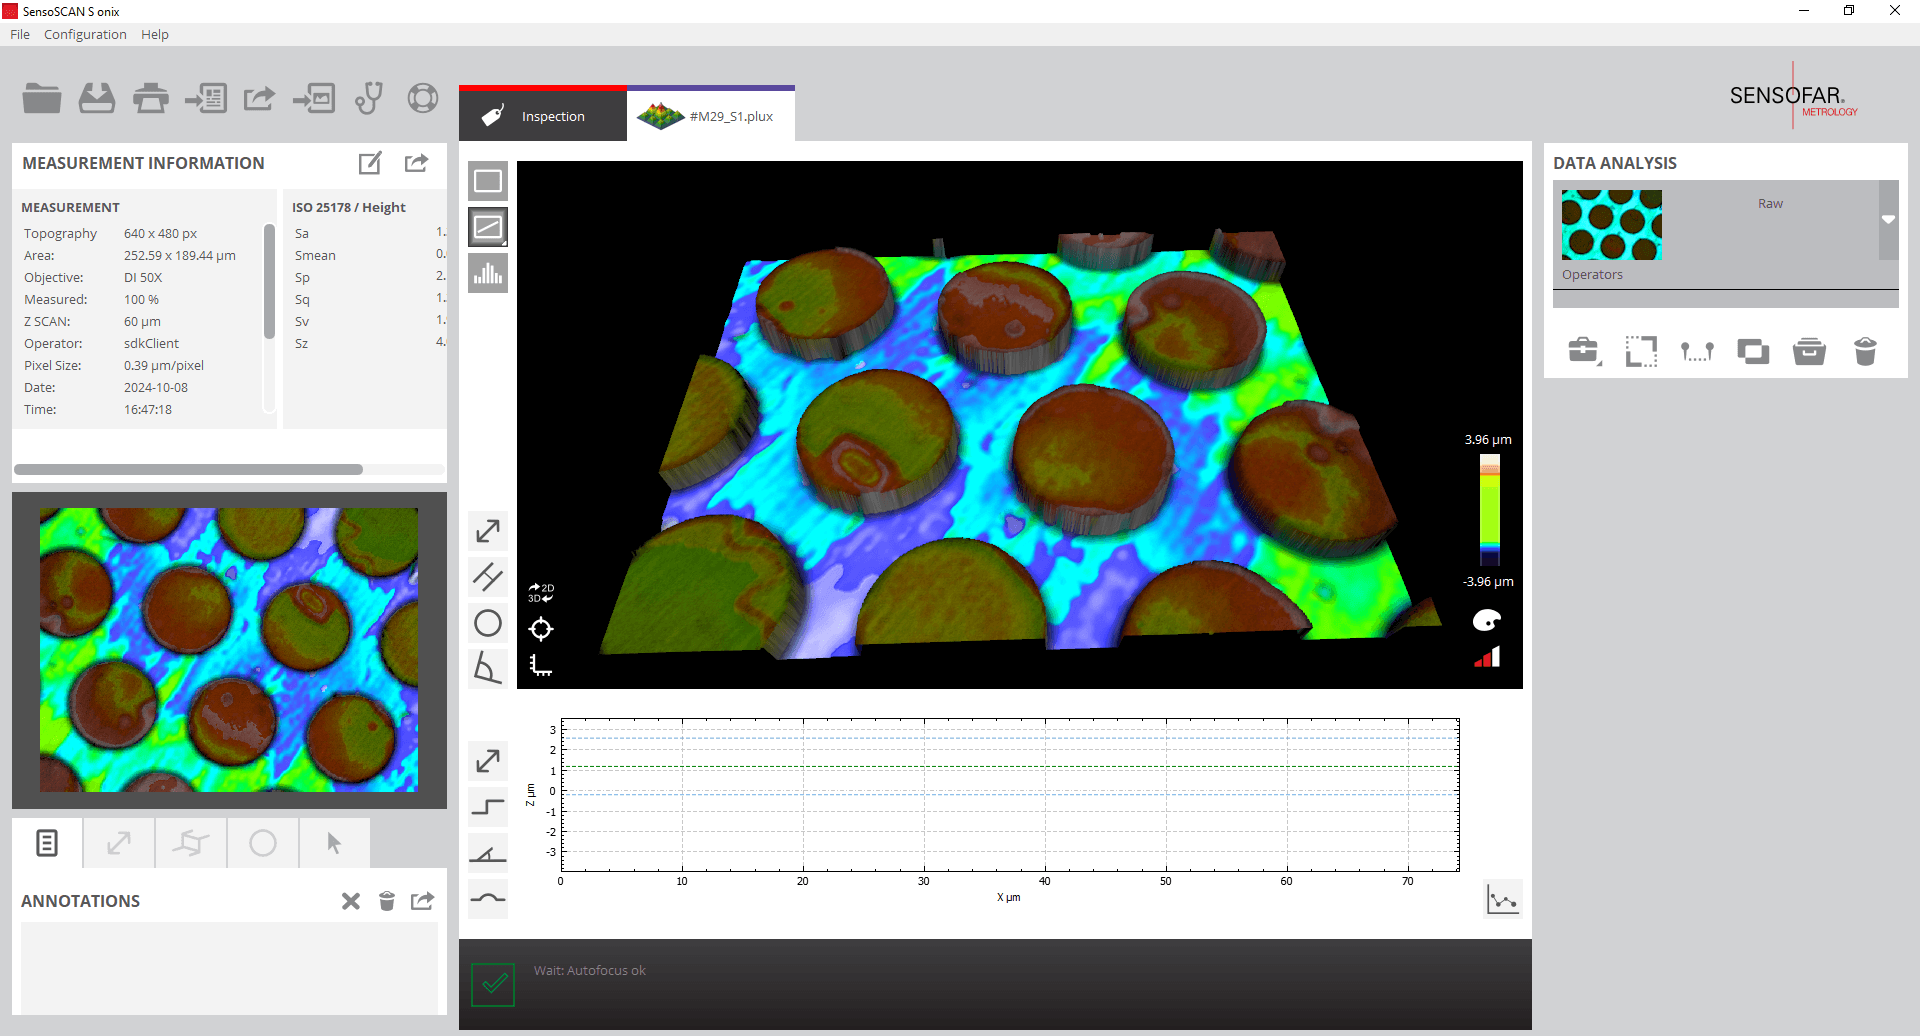Select the crop region icon
Viewport: 1920px width, 1036px height.
coord(1641,351)
